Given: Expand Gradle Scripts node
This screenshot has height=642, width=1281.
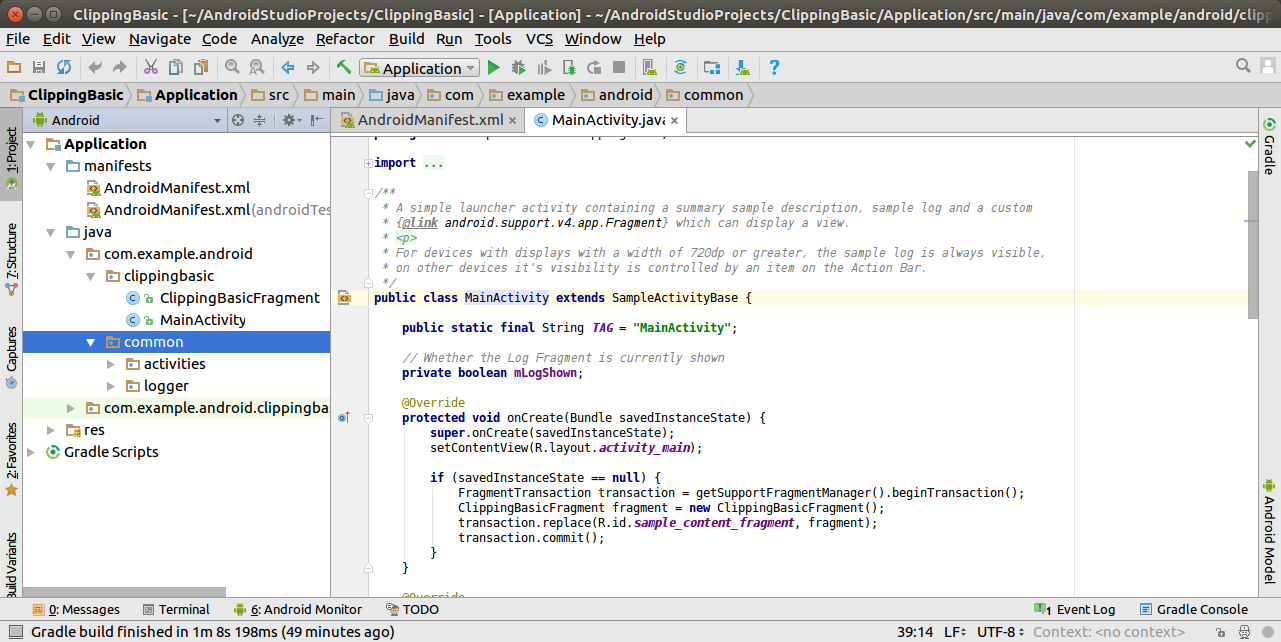Looking at the screenshot, I should coord(31,452).
